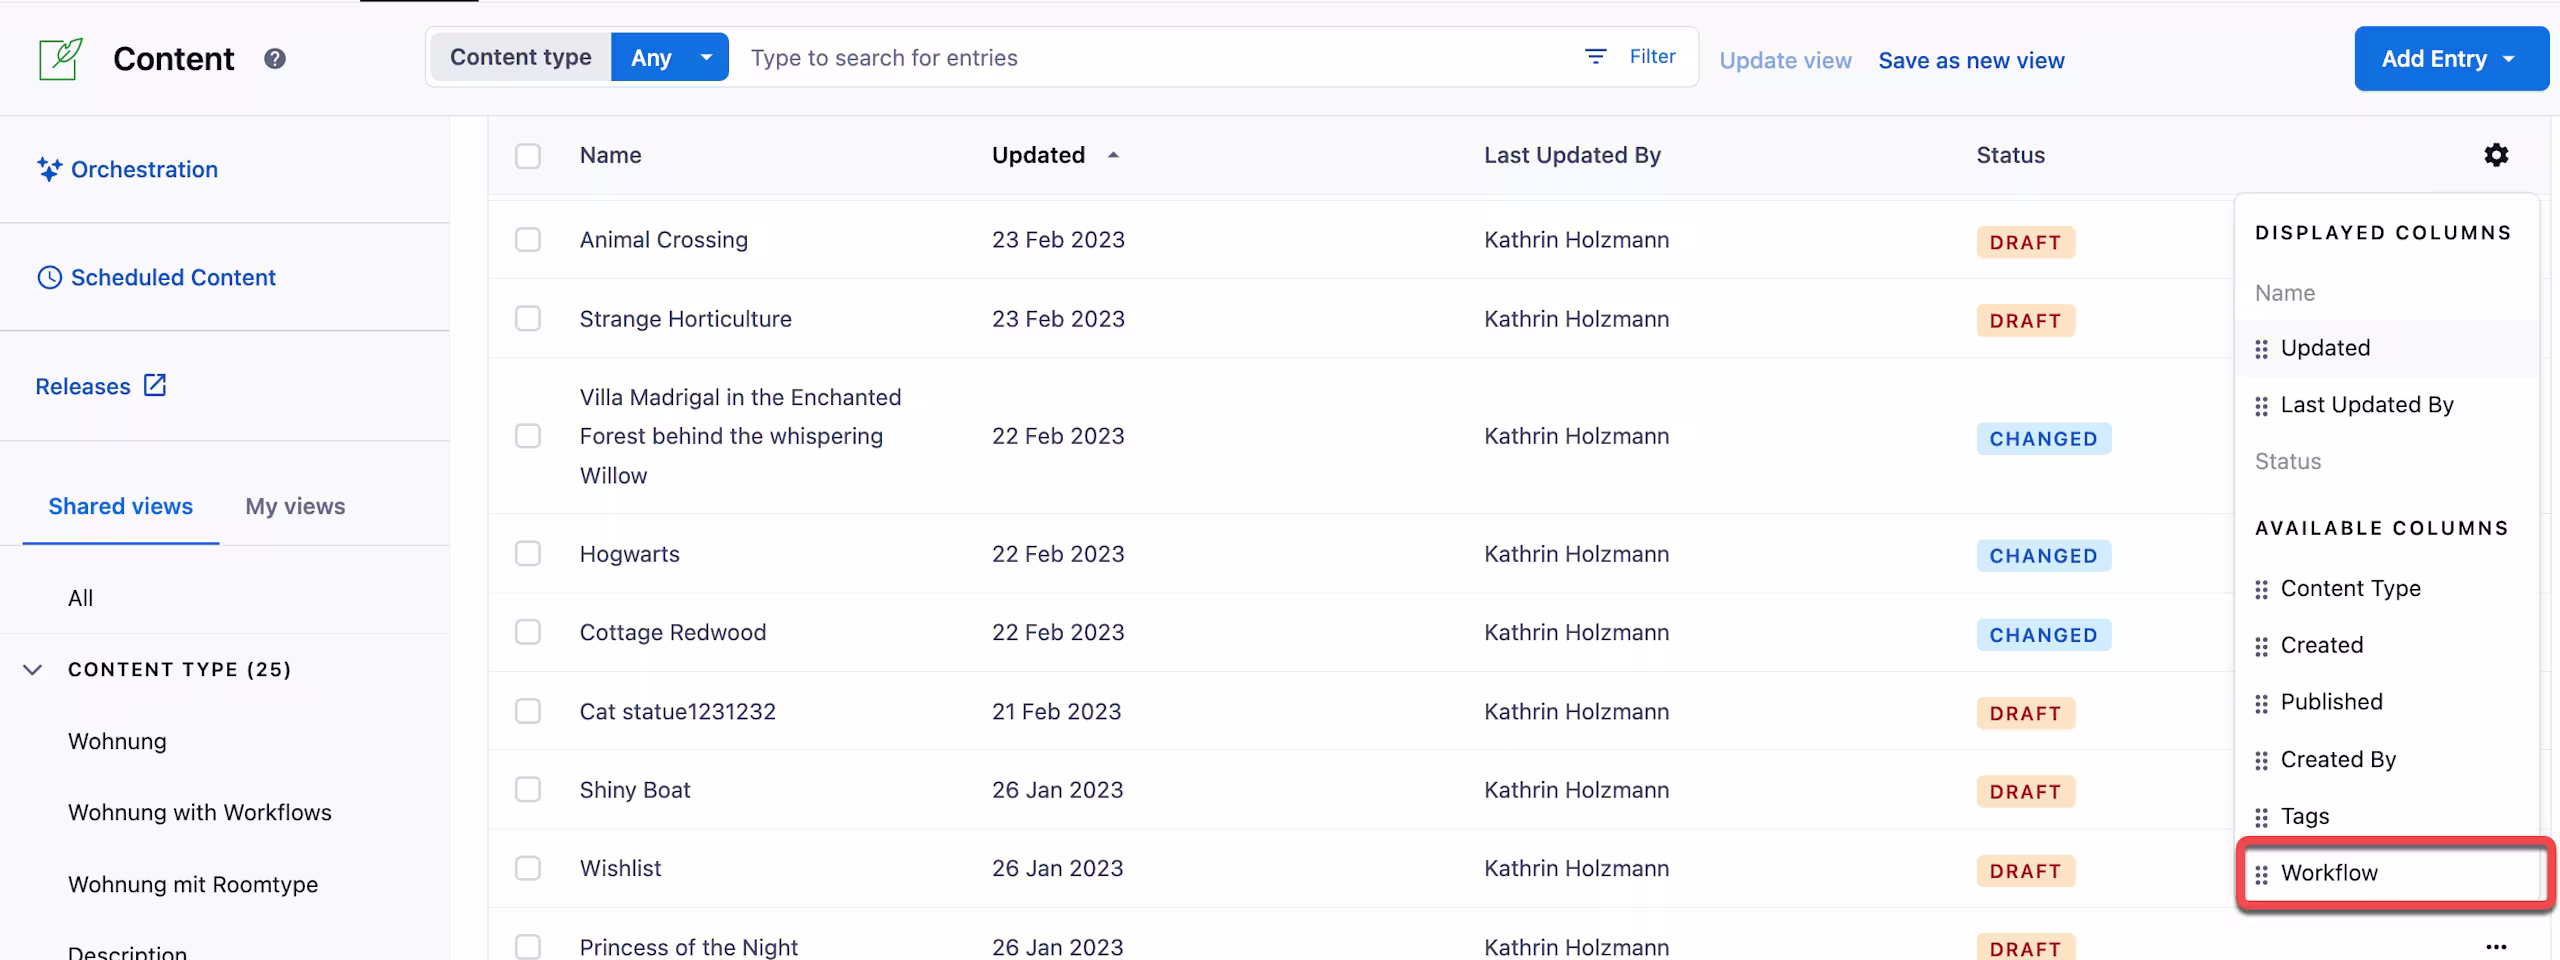Toggle the select-all entries checkbox
The height and width of the screenshot is (960, 2560).
(528, 156)
